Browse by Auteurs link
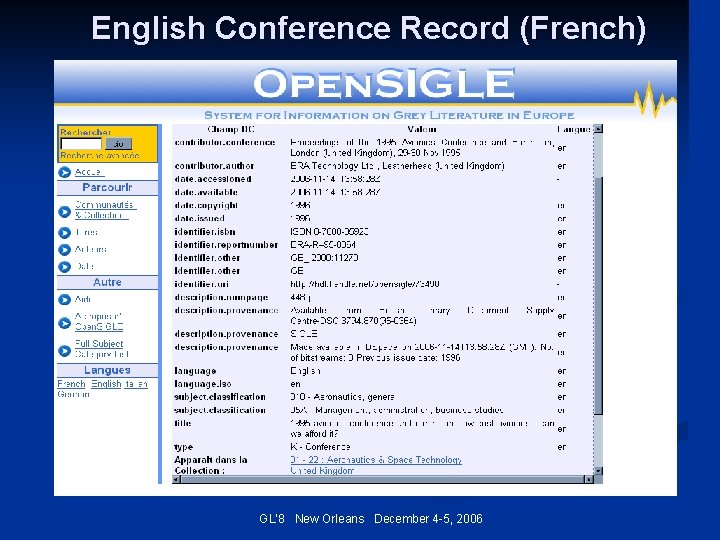Image resolution: width=720 pixels, height=540 pixels. pos(90,249)
